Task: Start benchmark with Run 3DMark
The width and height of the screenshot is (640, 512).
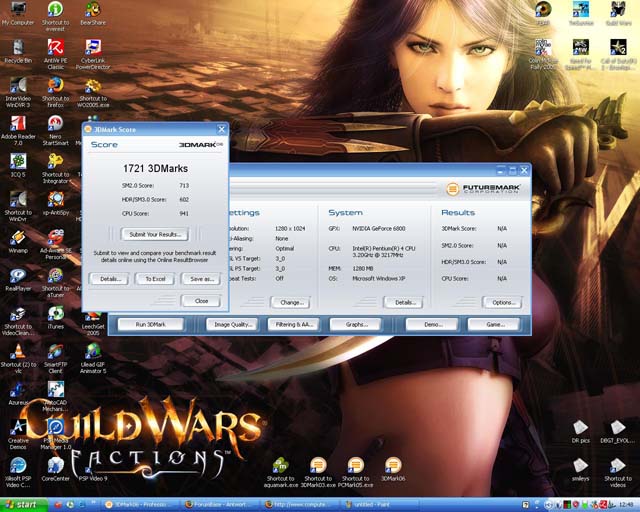Action: click(151, 325)
